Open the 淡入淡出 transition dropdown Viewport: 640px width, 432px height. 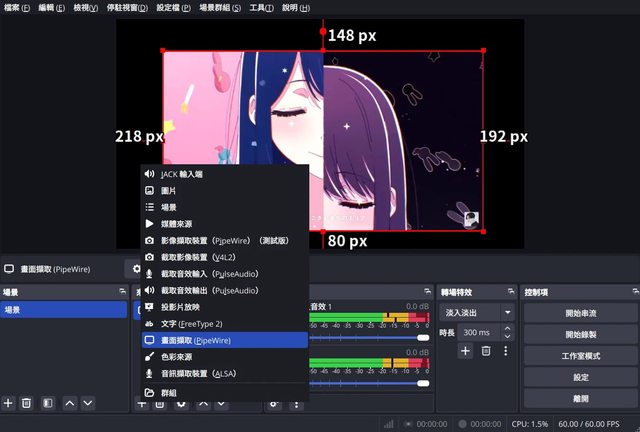coord(478,313)
